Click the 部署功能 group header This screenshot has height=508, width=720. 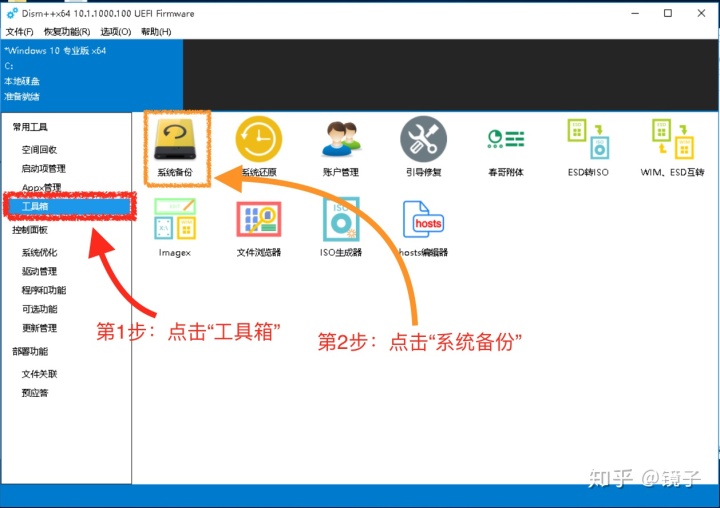point(30,351)
